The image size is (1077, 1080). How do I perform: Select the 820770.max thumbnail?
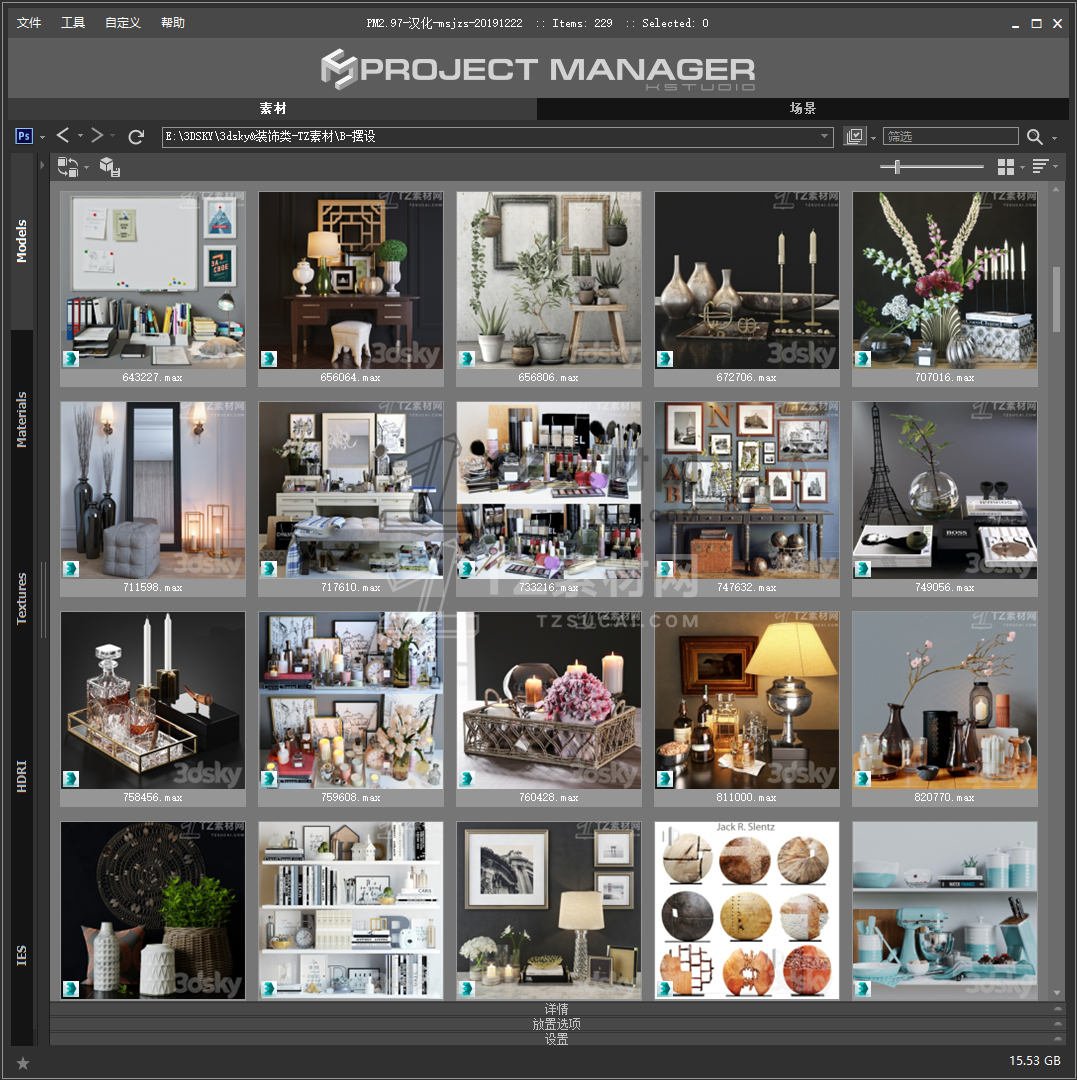tap(945, 709)
